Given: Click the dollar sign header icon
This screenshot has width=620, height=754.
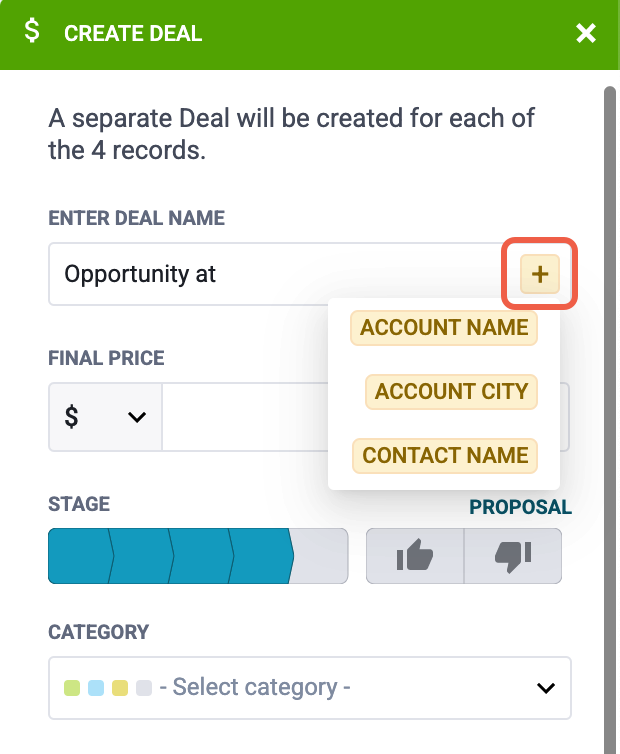Looking at the screenshot, I should [x=33, y=32].
